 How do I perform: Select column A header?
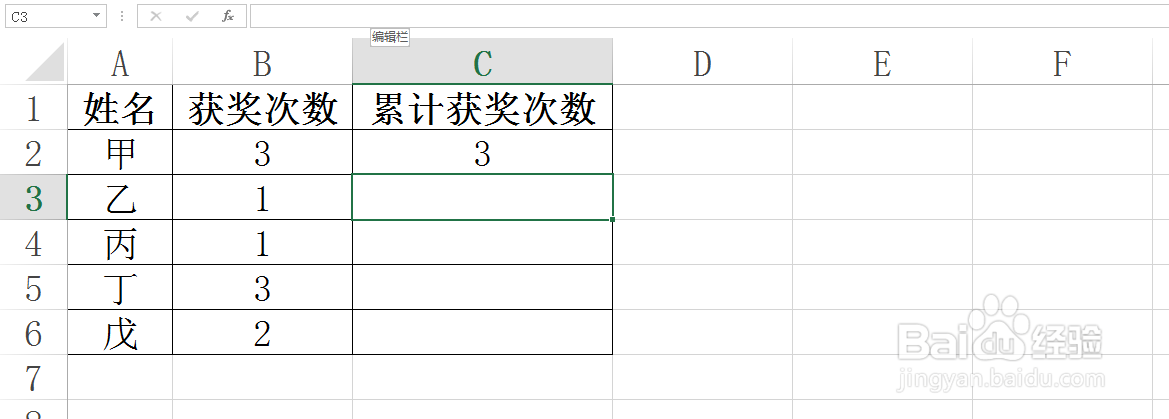click(120, 63)
